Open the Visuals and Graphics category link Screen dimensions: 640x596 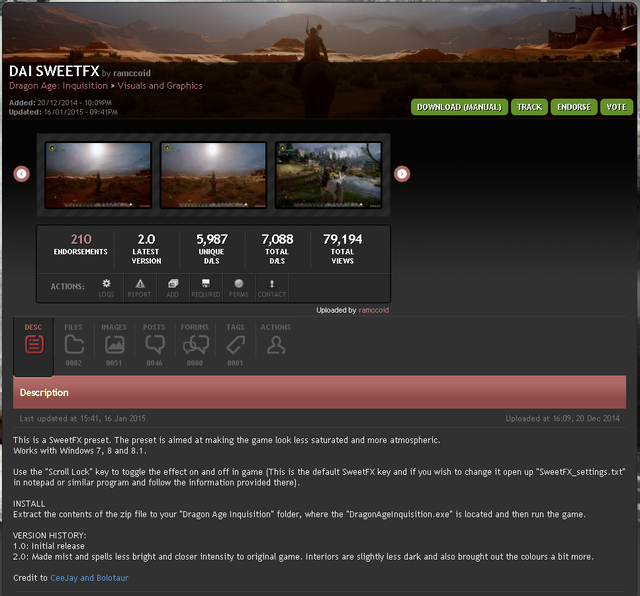tap(160, 86)
